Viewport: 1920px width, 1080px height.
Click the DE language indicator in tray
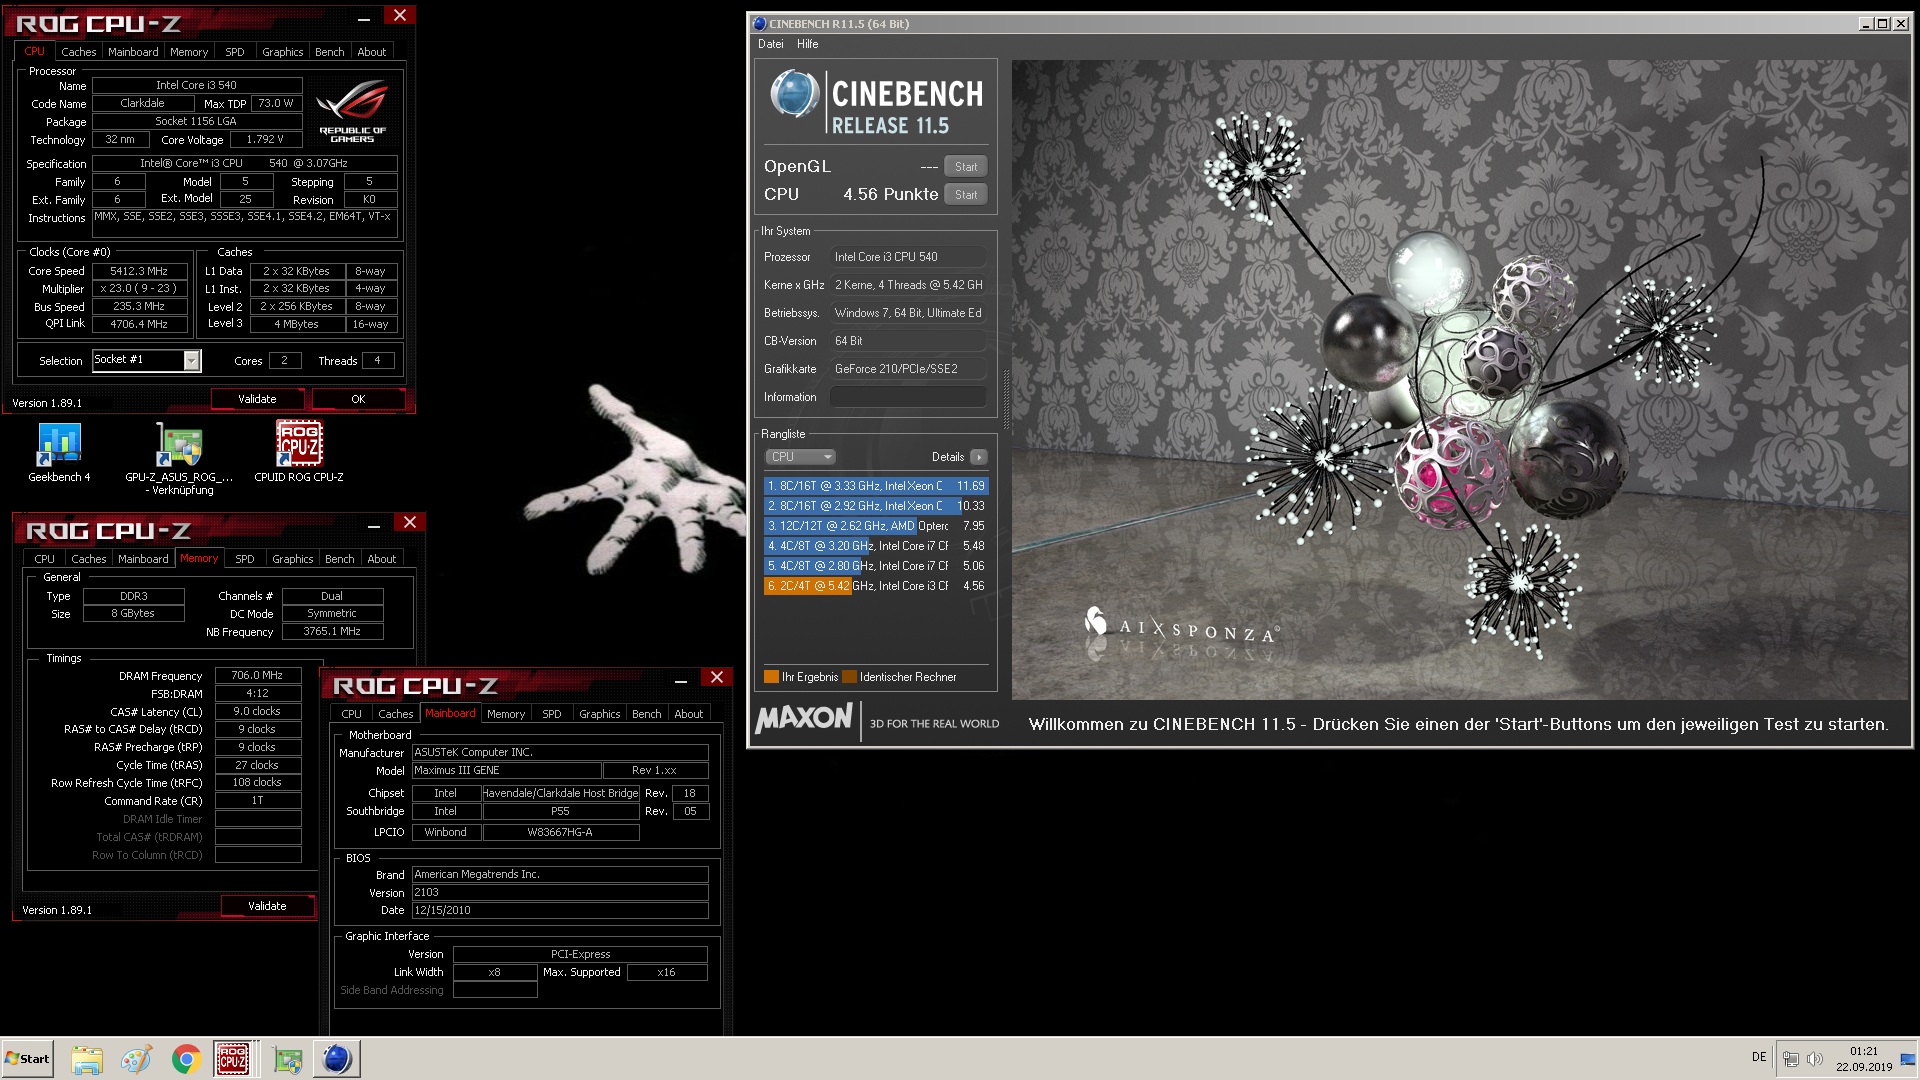pyautogui.click(x=1759, y=1057)
